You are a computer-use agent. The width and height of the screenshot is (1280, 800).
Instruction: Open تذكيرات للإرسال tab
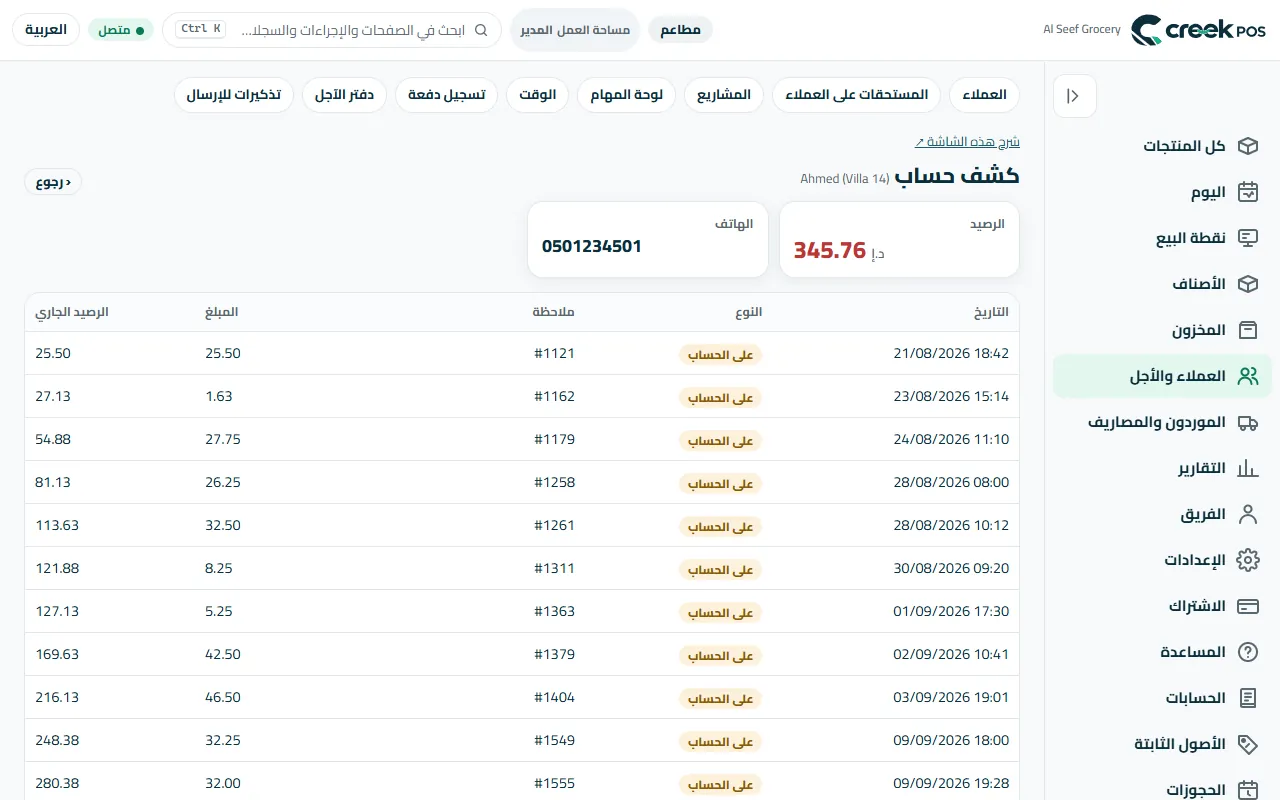[x=234, y=95]
